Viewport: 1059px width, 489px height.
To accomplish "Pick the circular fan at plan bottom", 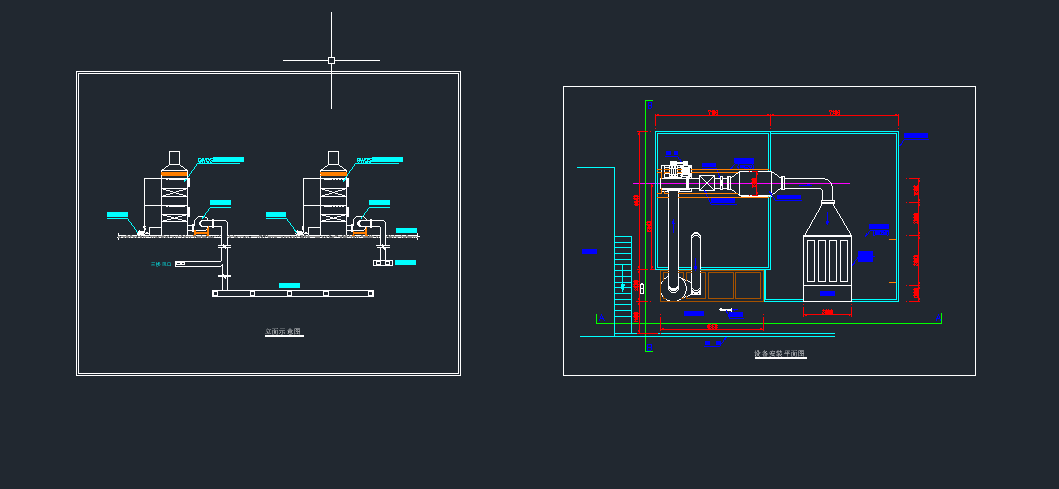I will [673, 286].
